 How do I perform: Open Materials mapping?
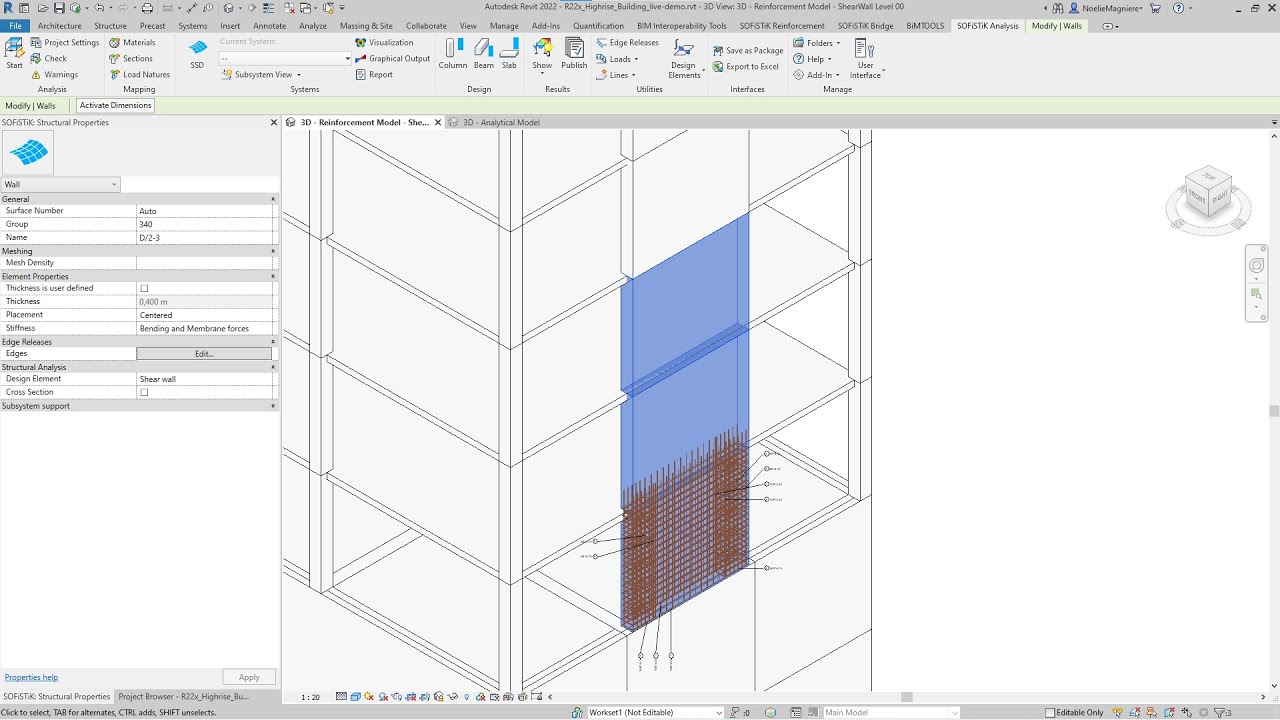coord(132,43)
